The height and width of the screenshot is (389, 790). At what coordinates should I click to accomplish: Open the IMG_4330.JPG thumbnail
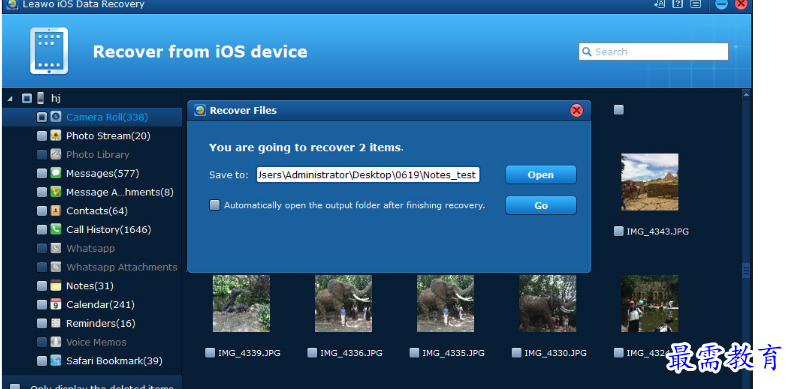coord(548,303)
